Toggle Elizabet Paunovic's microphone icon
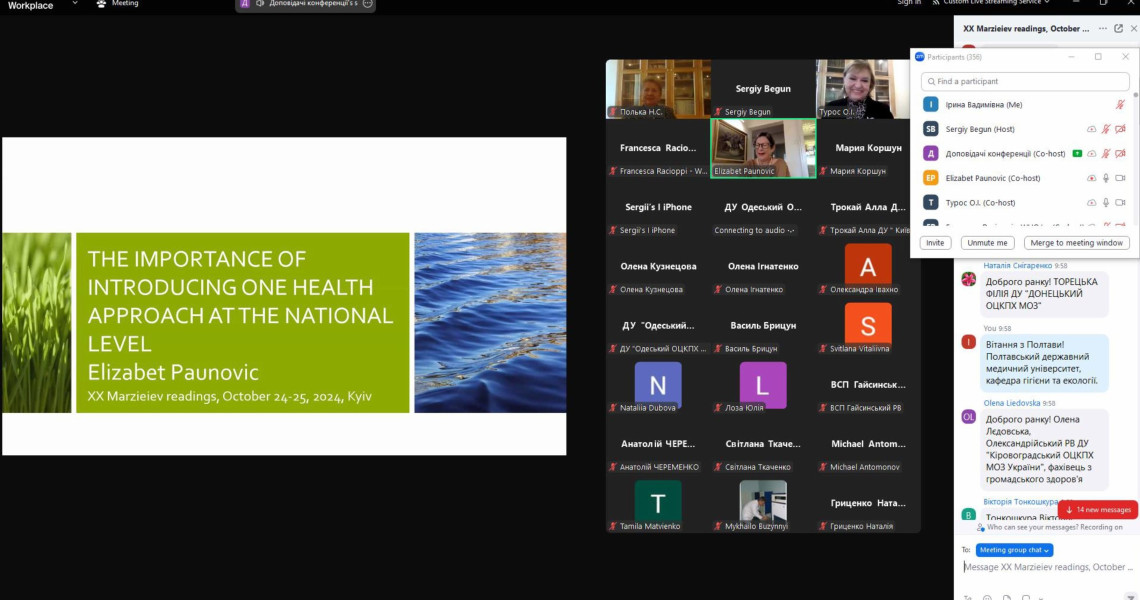 (x=1106, y=178)
